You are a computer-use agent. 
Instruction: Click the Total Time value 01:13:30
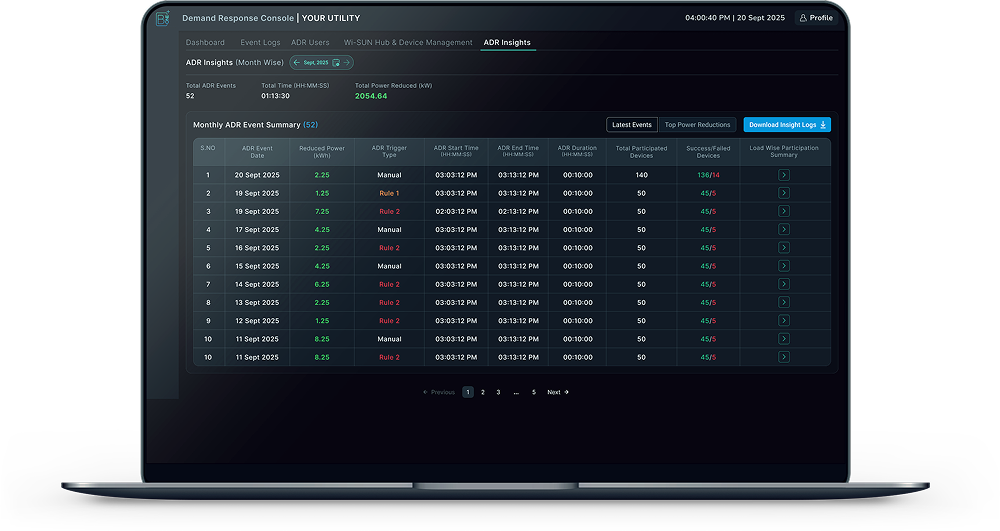276,96
